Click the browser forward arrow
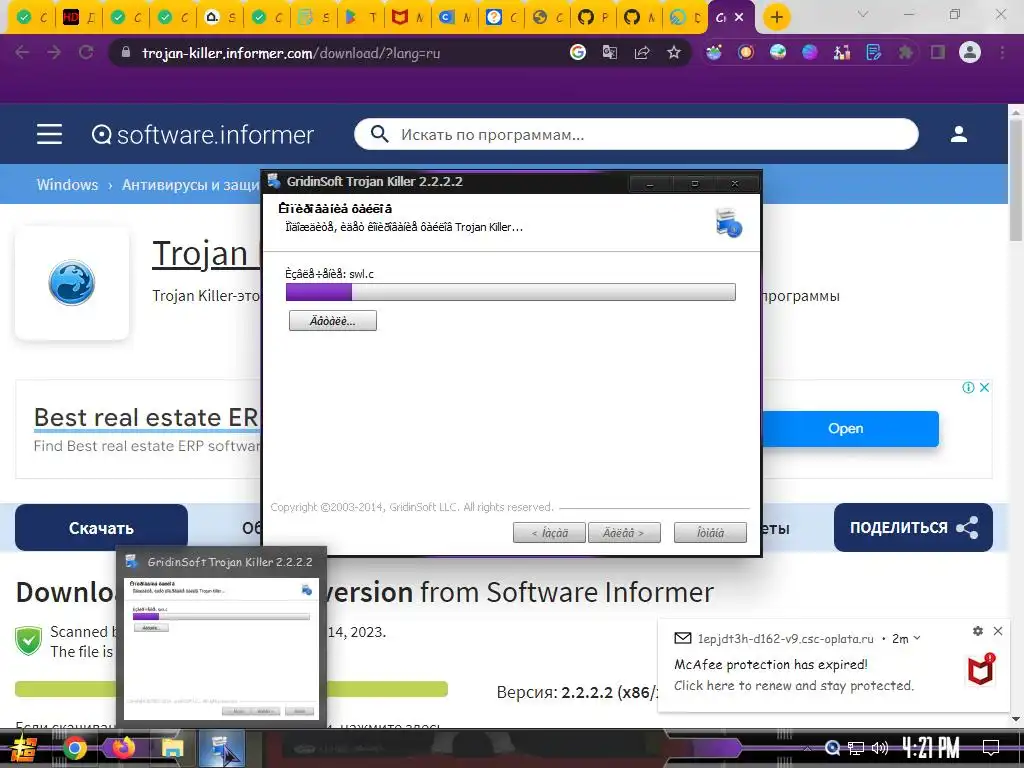 54,52
